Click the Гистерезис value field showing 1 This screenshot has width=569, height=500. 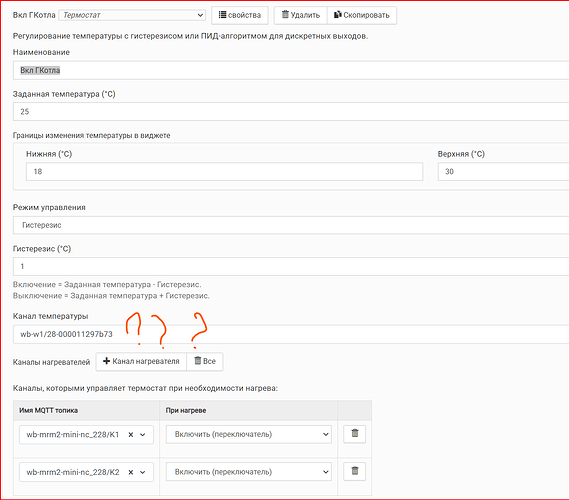[x=291, y=266]
